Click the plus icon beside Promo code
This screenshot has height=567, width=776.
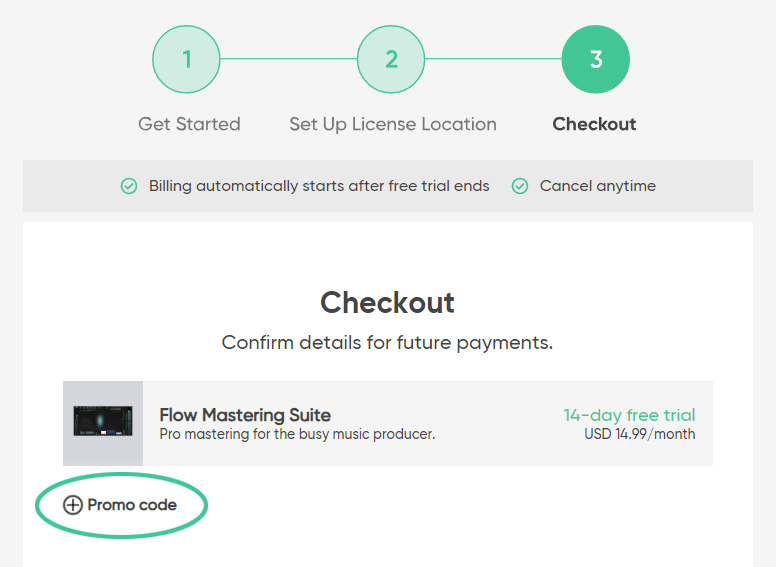(72, 505)
